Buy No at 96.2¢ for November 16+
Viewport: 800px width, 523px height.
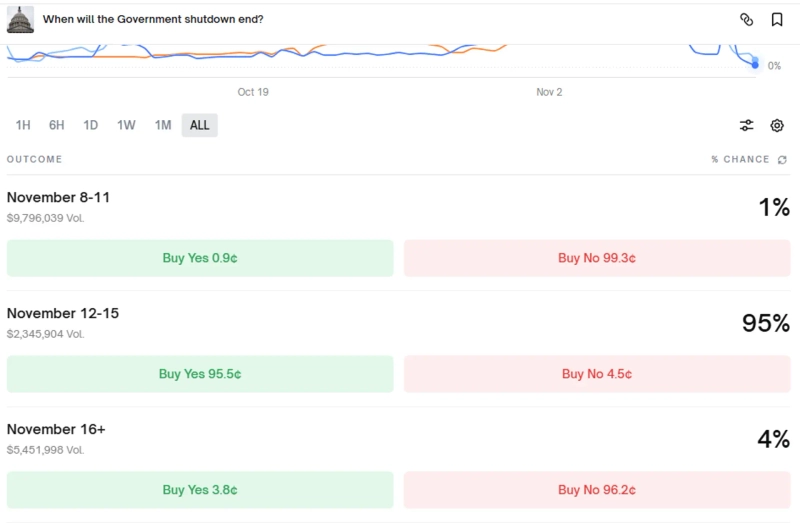[597, 490]
